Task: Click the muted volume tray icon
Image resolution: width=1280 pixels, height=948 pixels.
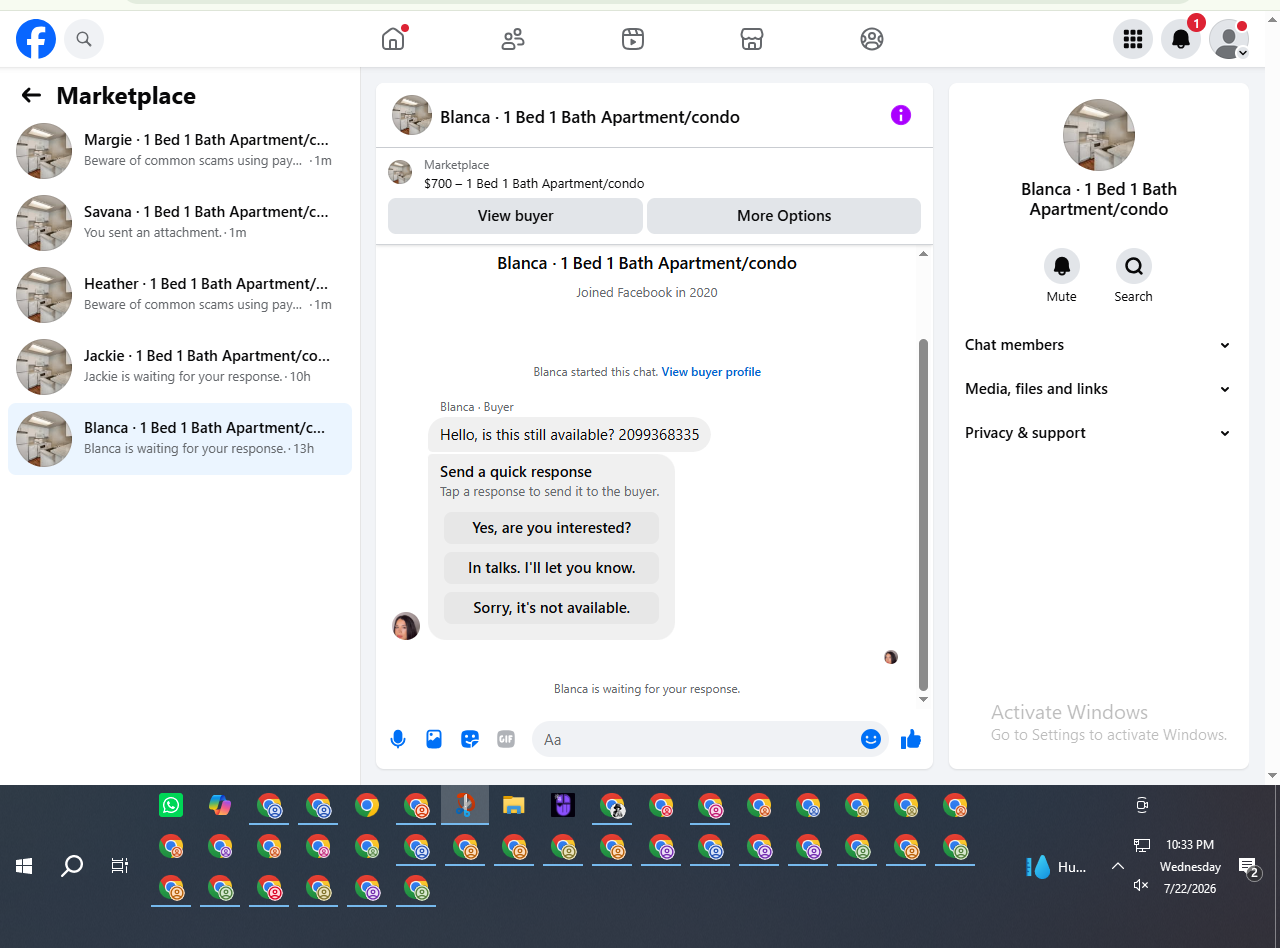Action: point(1141,885)
